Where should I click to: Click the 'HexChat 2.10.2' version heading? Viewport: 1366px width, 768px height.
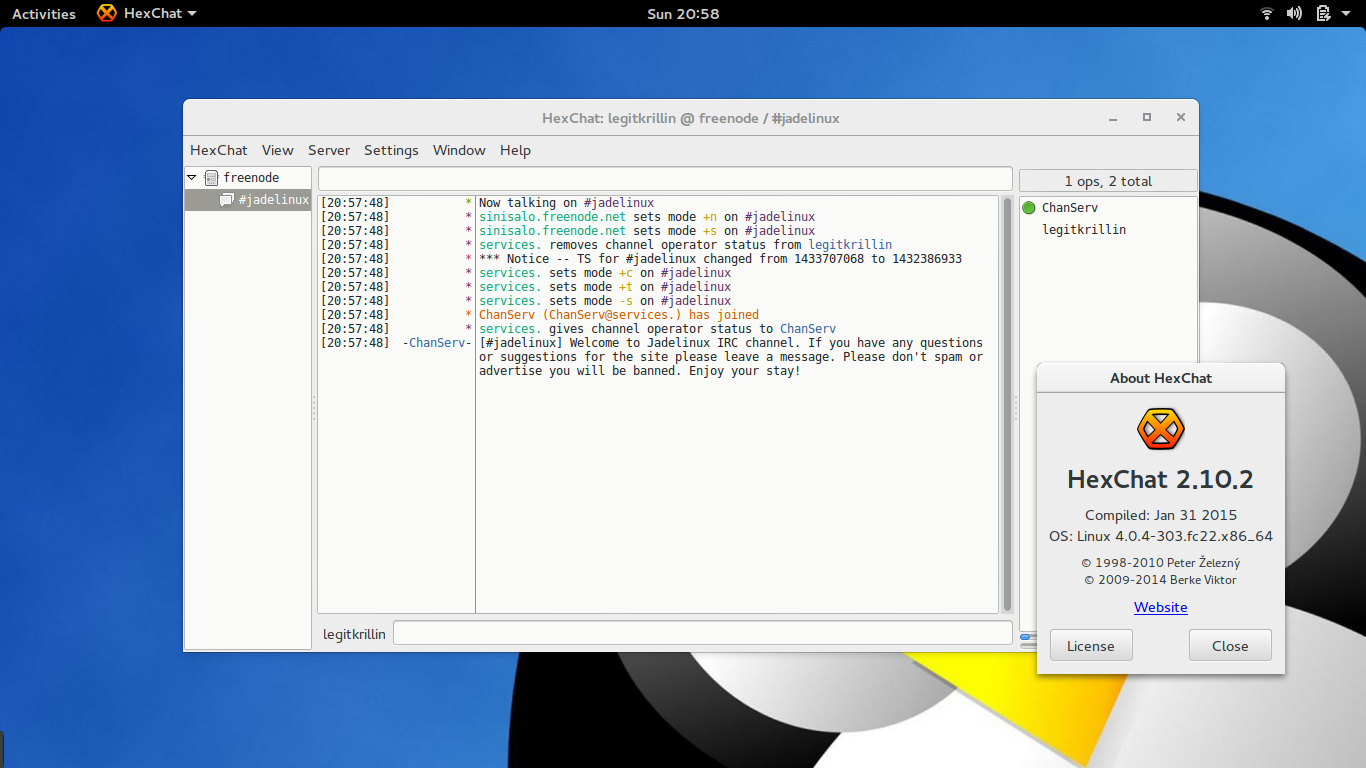pyautogui.click(x=1160, y=479)
